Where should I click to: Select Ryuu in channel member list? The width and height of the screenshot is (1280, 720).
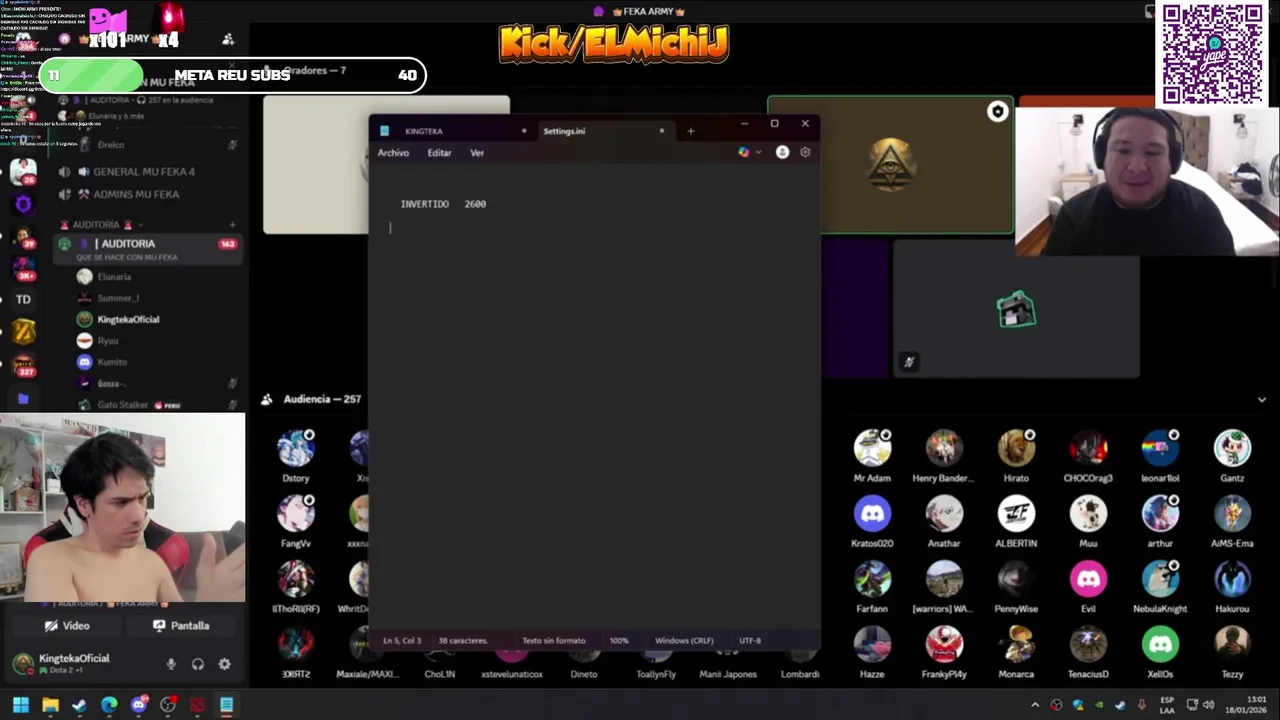click(108, 341)
